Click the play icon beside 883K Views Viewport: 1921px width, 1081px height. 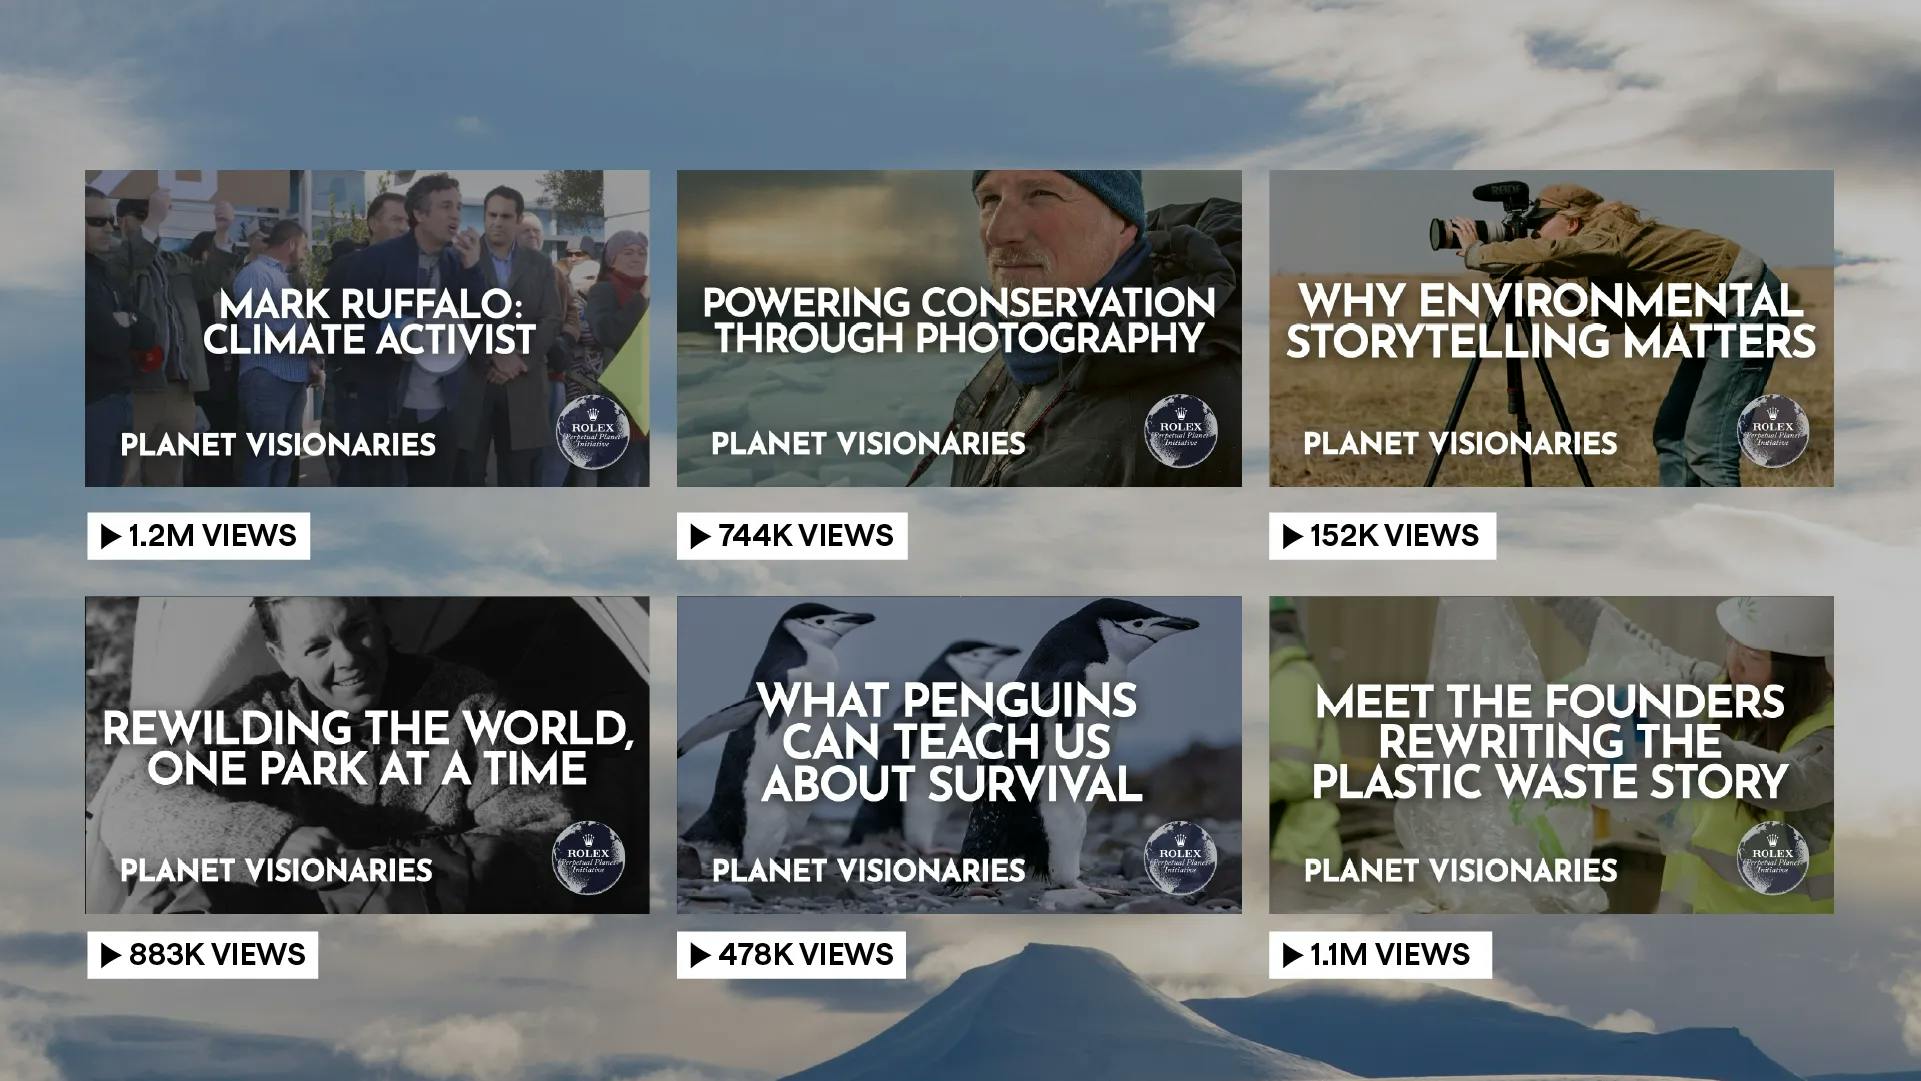(111, 955)
